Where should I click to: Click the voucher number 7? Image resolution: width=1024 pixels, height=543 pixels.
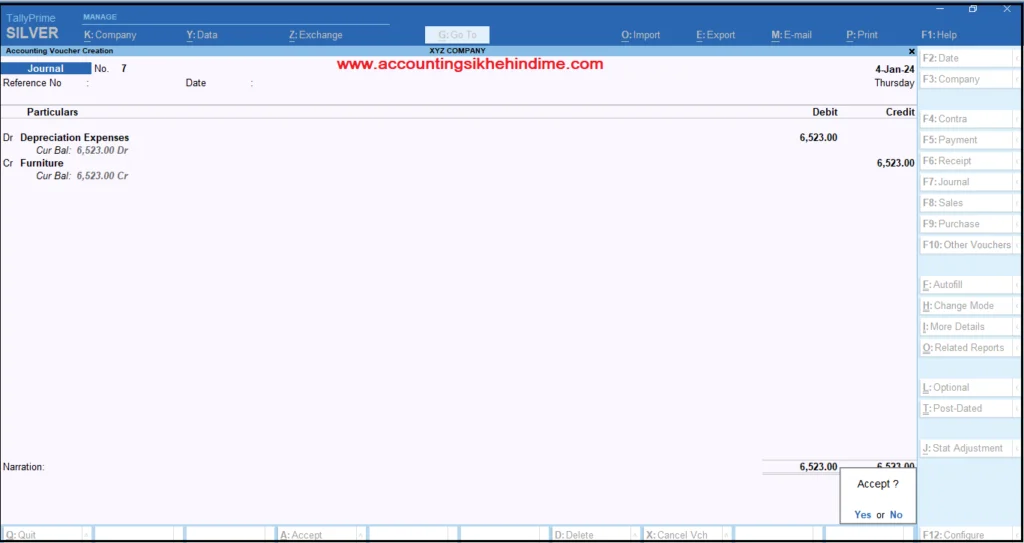tap(123, 69)
